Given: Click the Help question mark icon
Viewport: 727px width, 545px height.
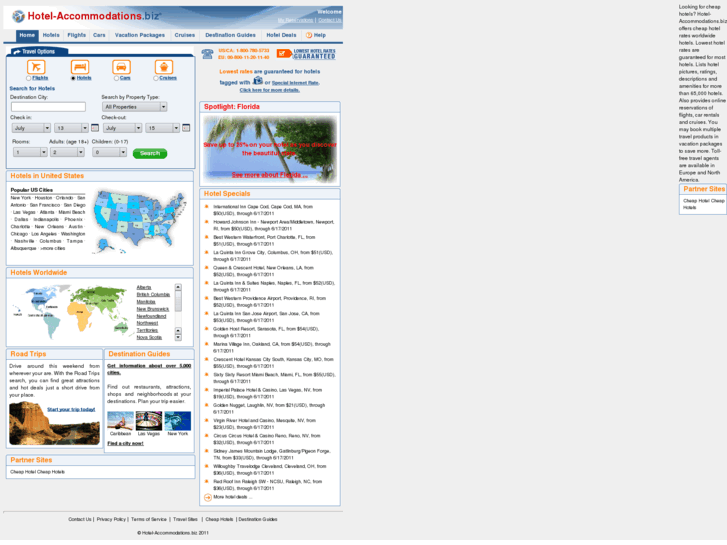Looking at the screenshot, I should point(309,35).
